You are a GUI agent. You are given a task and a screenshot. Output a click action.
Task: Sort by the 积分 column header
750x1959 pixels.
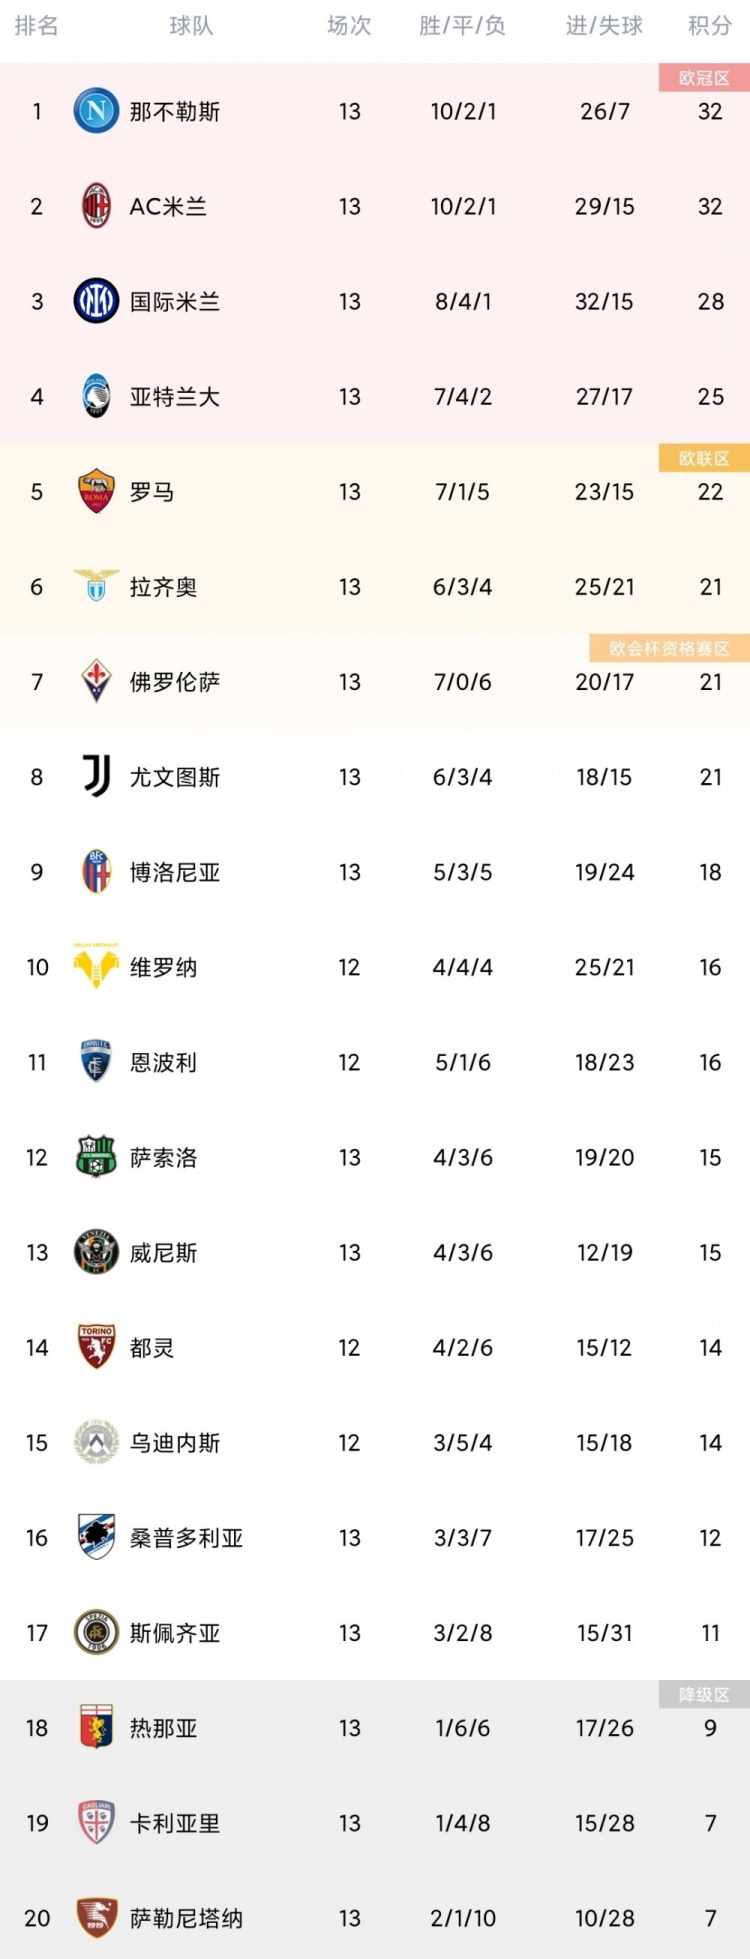(x=710, y=26)
